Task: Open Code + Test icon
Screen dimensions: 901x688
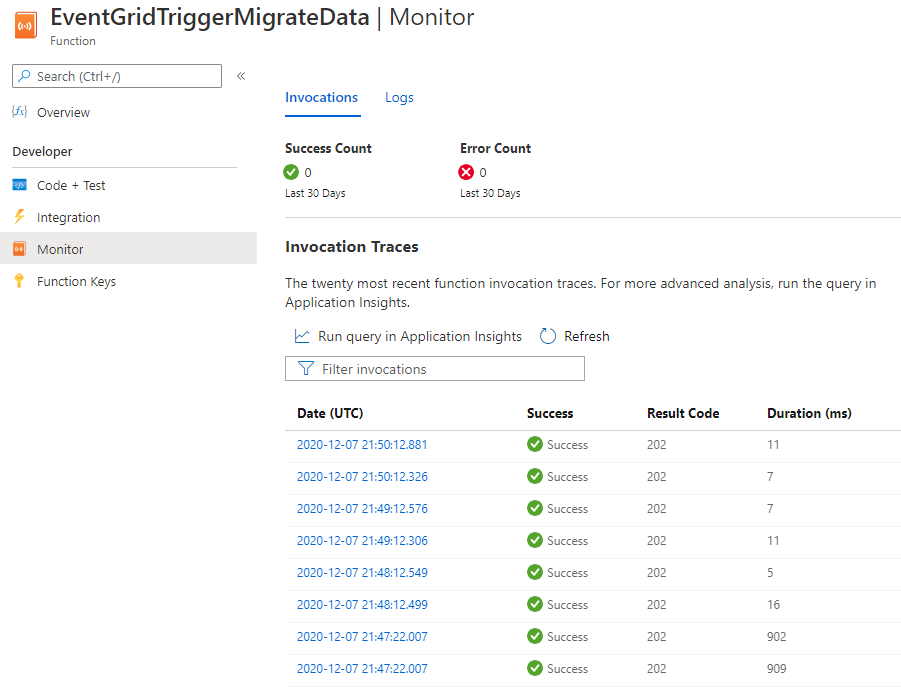Action: click(x=19, y=185)
